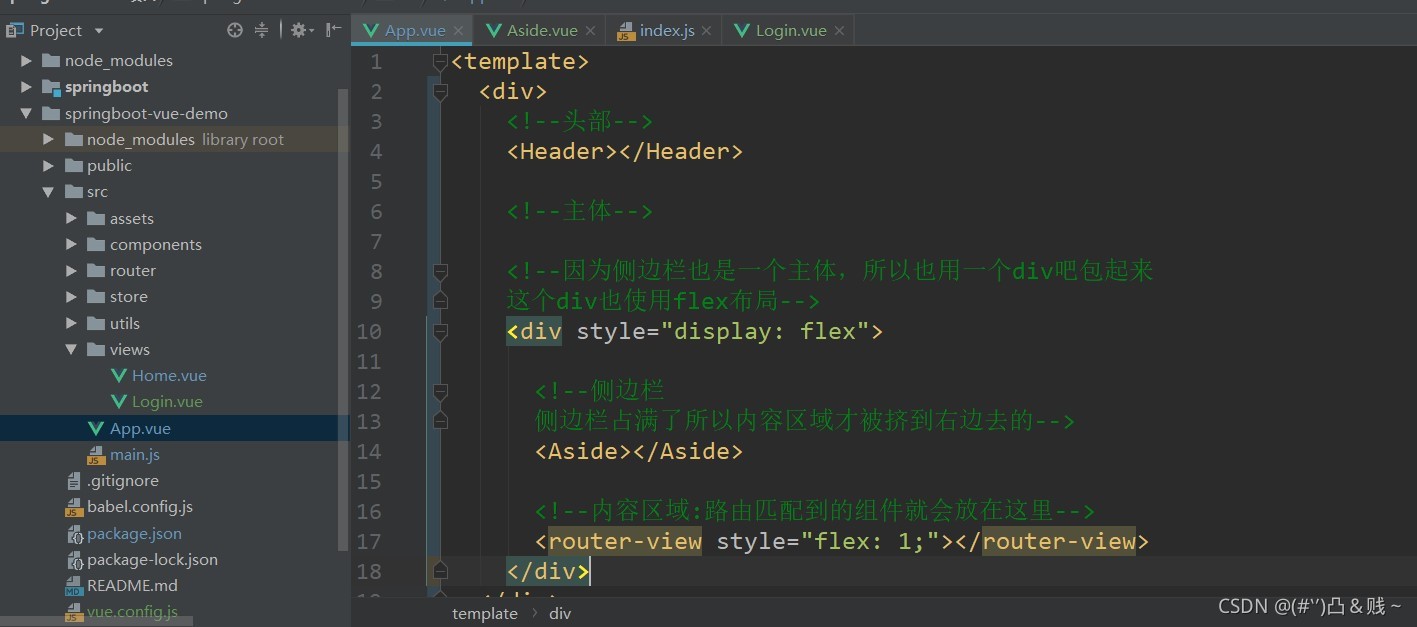Select .gitignore file

(123, 481)
